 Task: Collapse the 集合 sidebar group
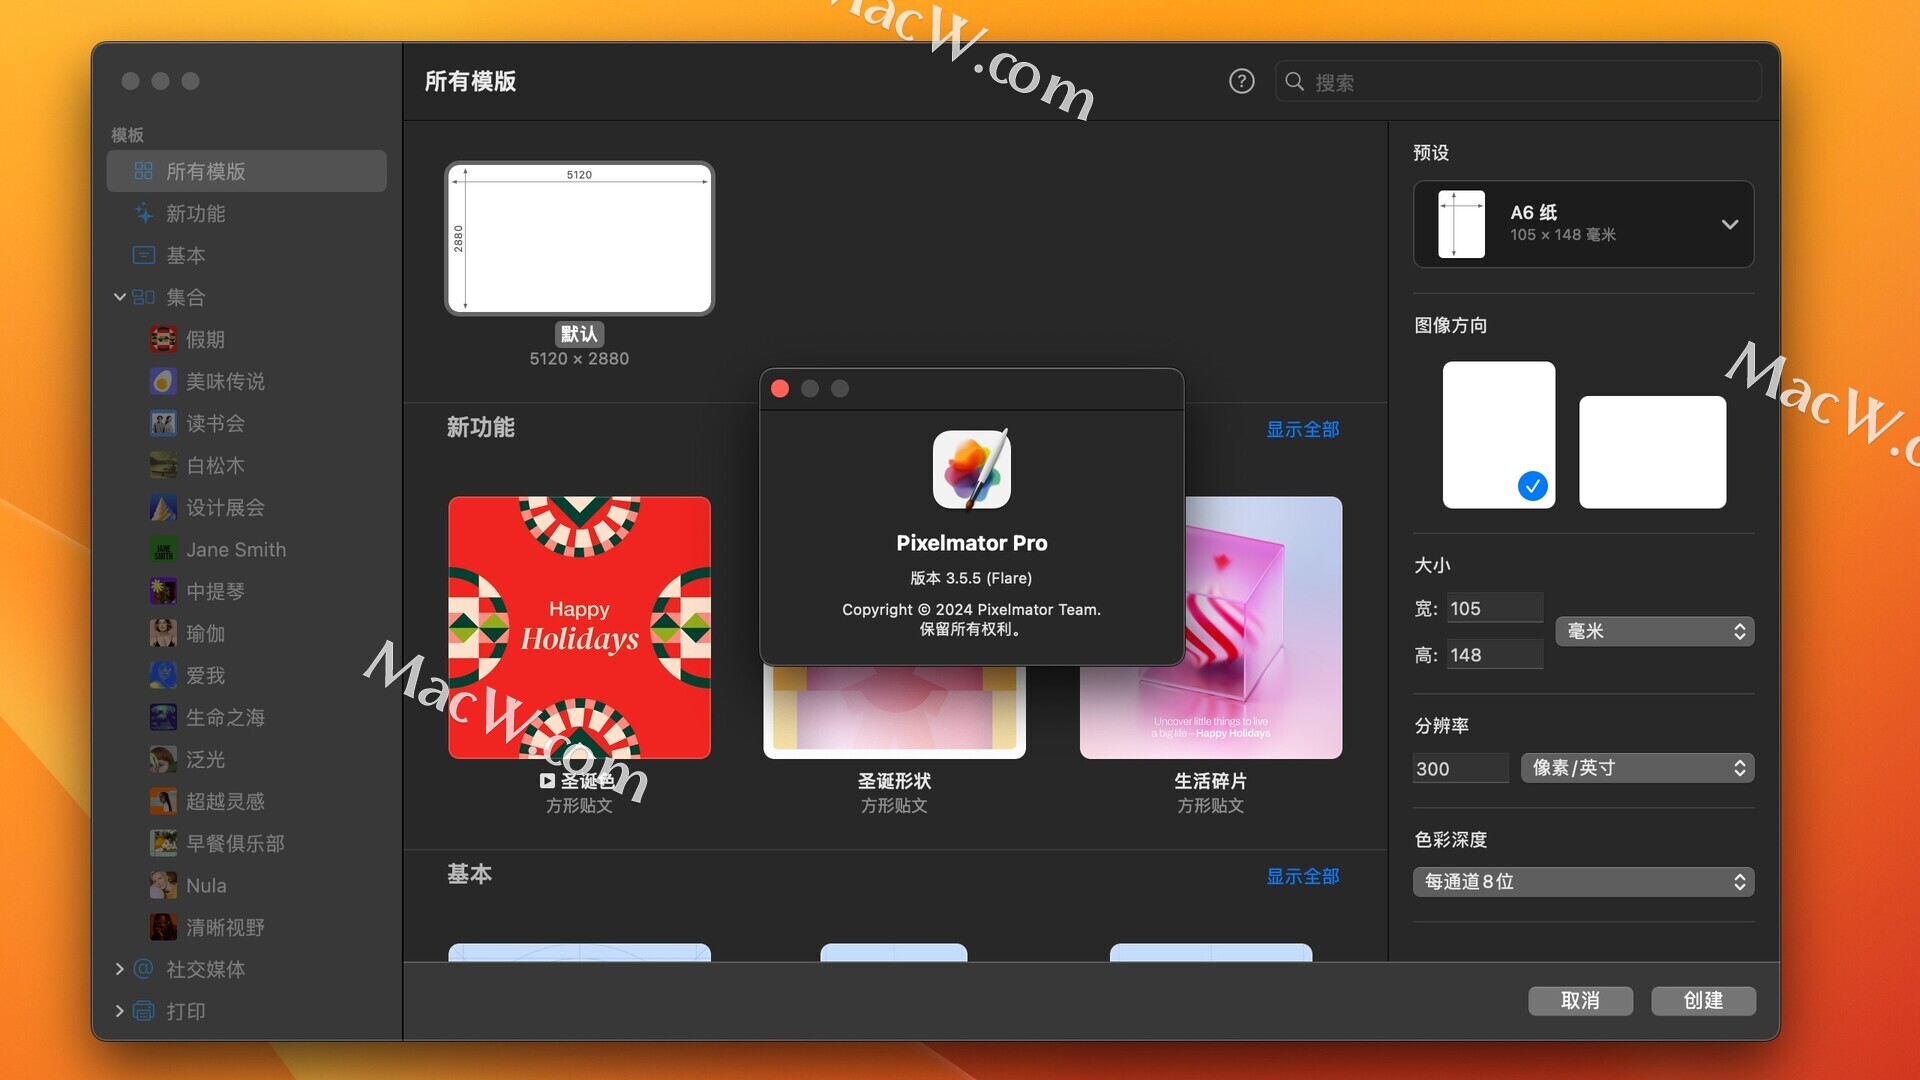[119, 297]
